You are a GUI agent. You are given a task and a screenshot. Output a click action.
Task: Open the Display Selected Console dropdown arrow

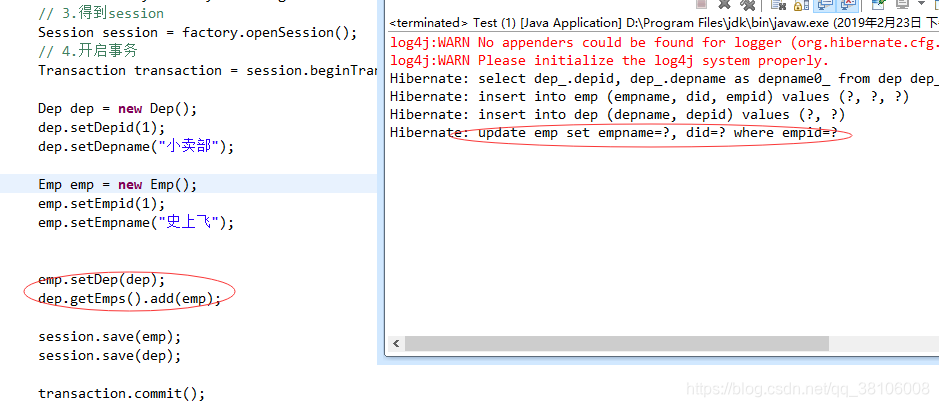tap(921, 4)
